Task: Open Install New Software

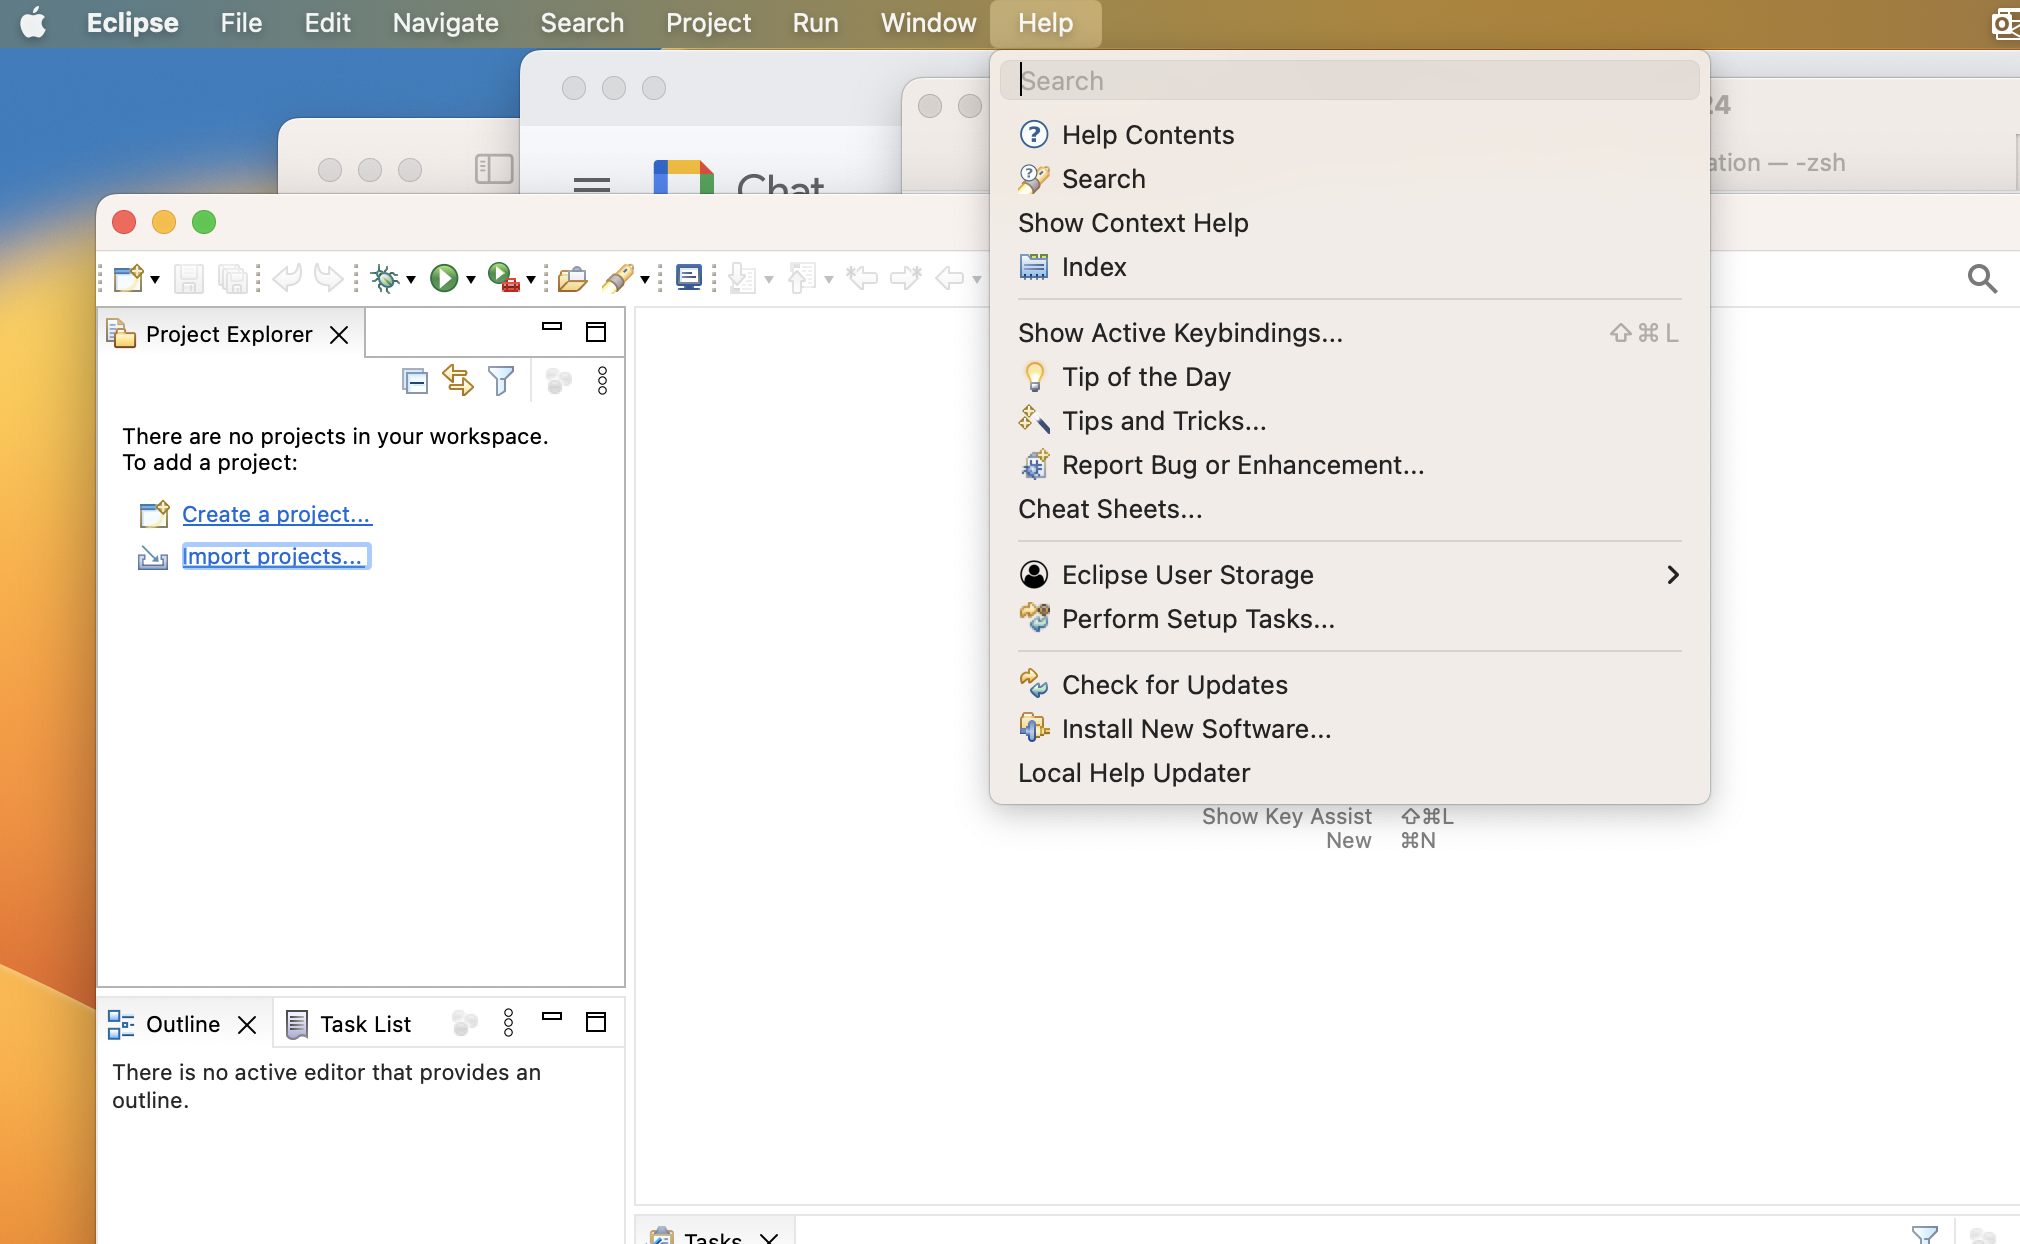Action: coord(1349,729)
